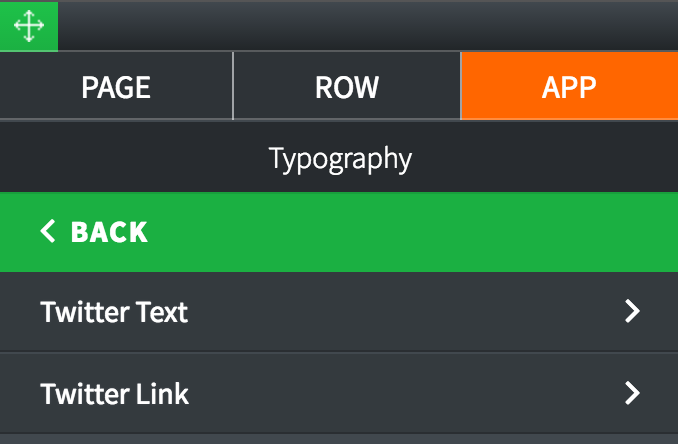
Task: Expand the Twitter Text row chevron
Action: click(x=631, y=312)
